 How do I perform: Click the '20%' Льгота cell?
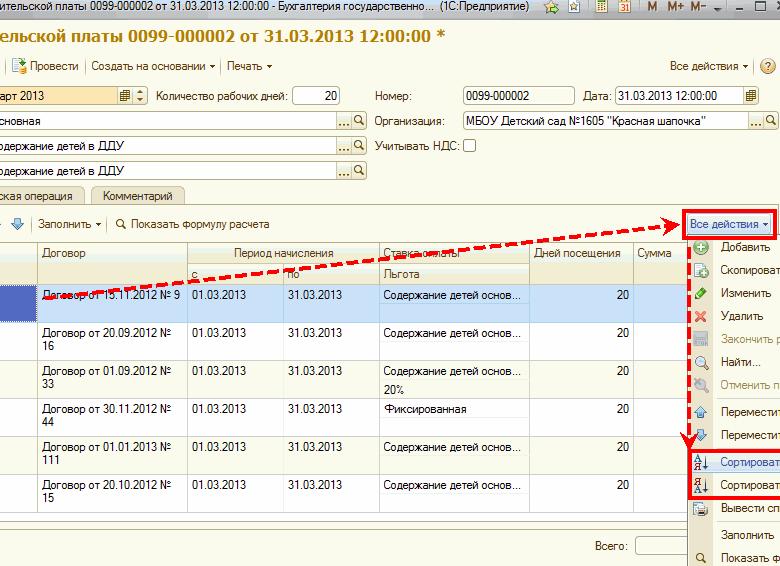coord(454,389)
